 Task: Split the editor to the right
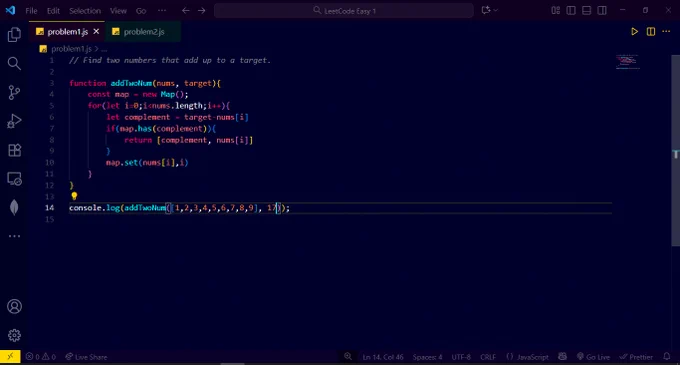651,32
